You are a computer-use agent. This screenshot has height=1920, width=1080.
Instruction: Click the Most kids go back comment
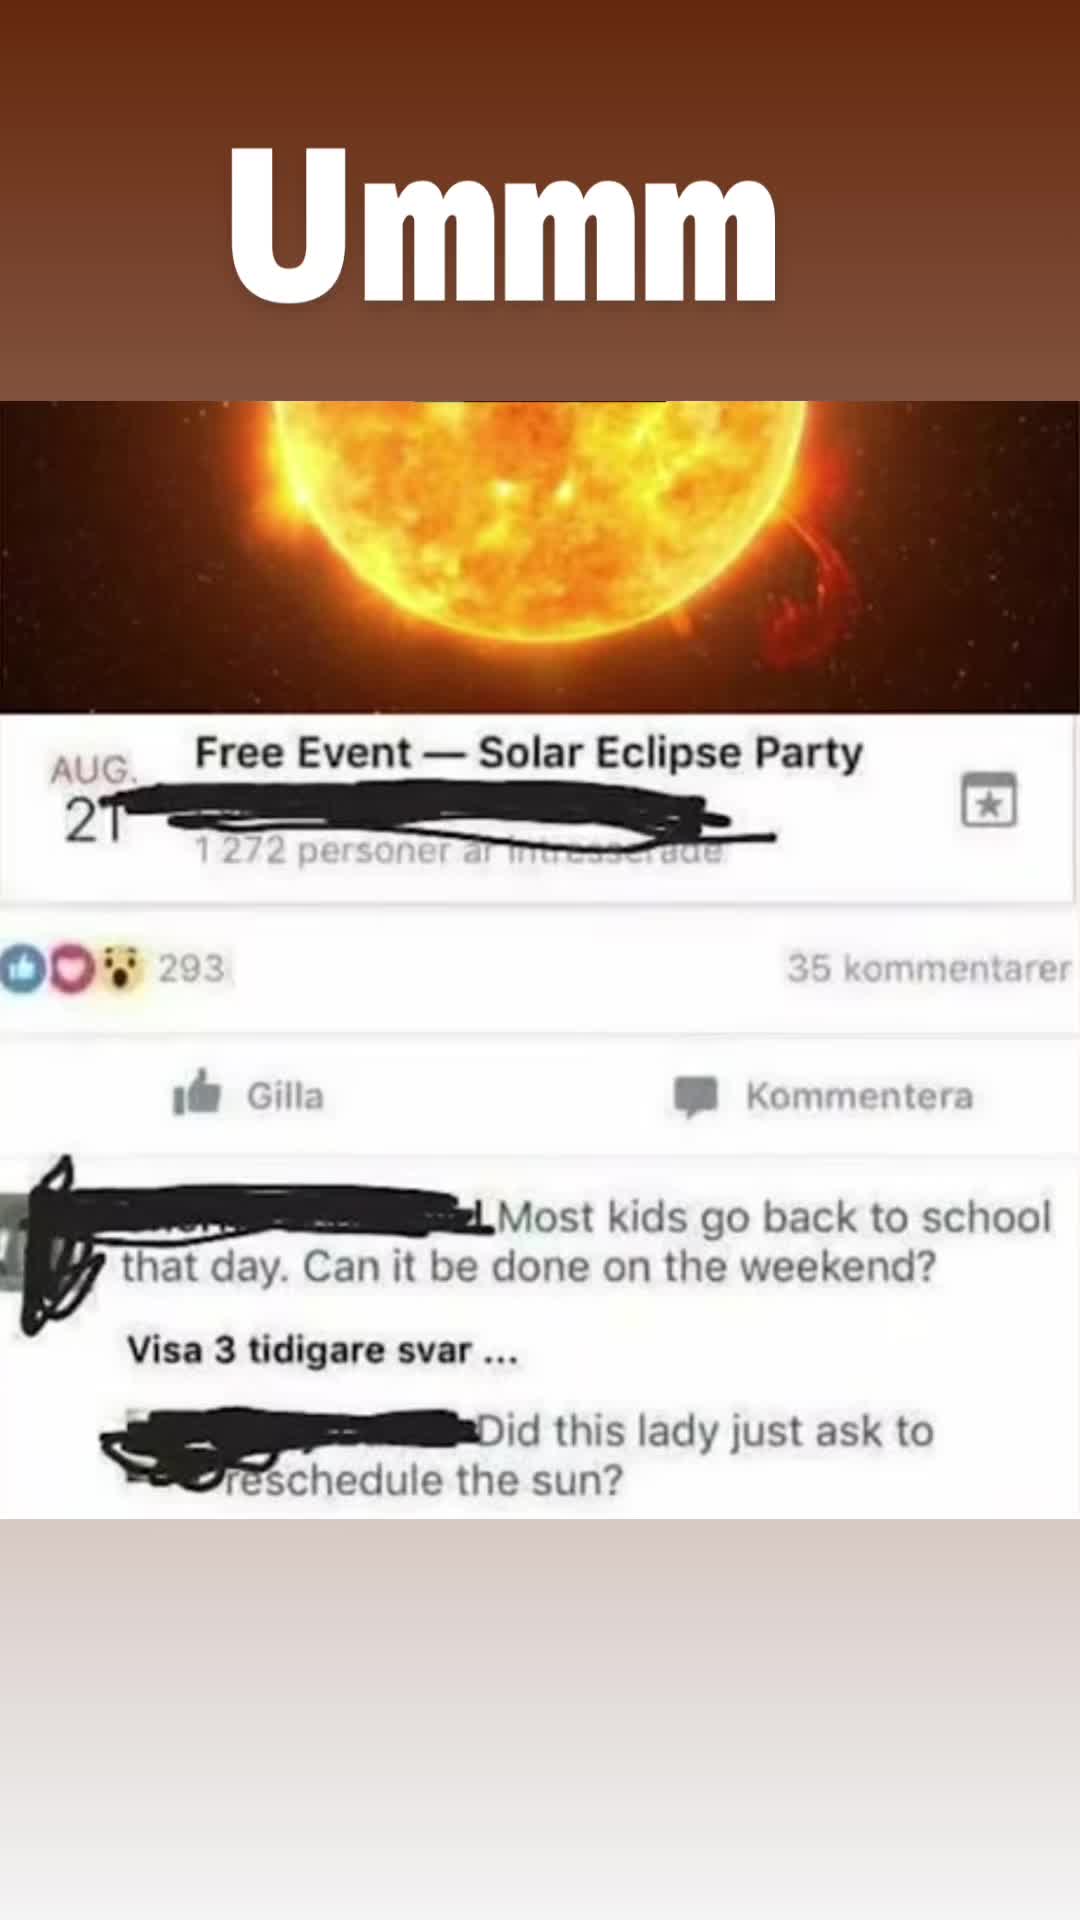pyautogui.click(x=586, y=1241)
